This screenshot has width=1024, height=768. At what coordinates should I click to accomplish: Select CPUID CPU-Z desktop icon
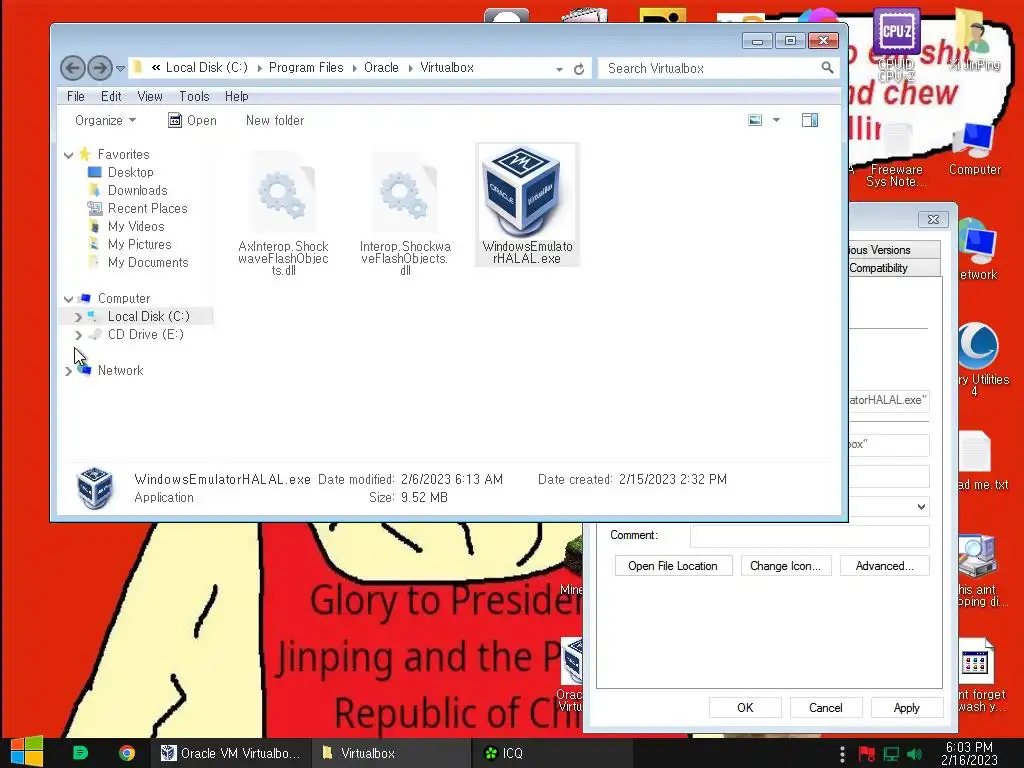[x=896, y=44]
